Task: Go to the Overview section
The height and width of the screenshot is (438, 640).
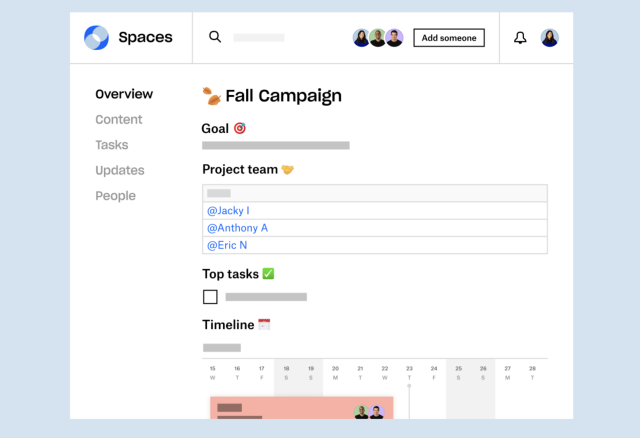Action: click(x=124, y=94)
